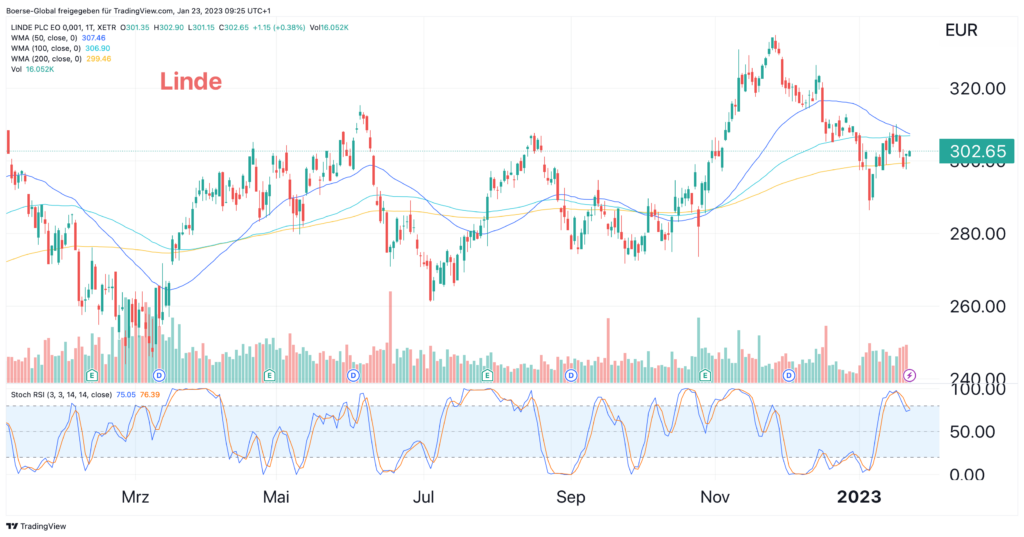The height and width of the screenshot is (537, 1024).
Task: Click the current price label 302.65
Action: pos(976,152)
